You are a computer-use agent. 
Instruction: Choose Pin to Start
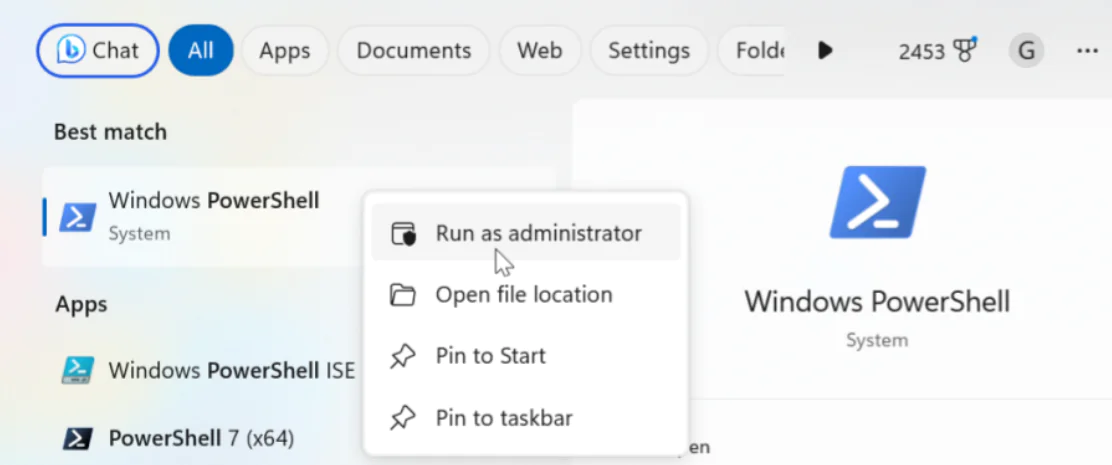(x=526, y=355)
